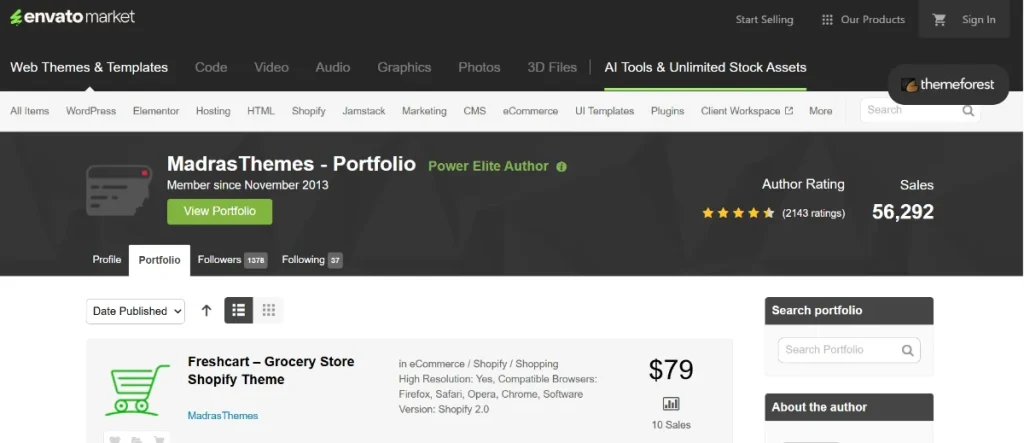Open Freshcart Grocery Store Shopify Theme title
The width and height of the screenshot is (1024, 443).
coord(271,370)
